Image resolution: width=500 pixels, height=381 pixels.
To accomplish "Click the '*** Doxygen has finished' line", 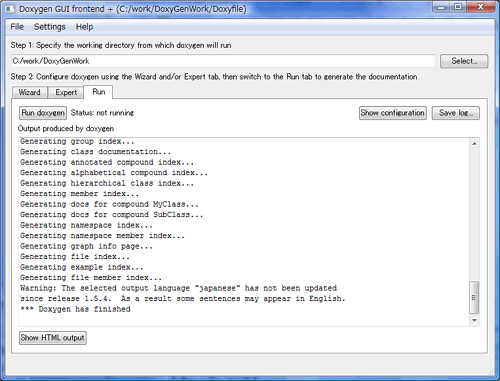I will point(75,309).
